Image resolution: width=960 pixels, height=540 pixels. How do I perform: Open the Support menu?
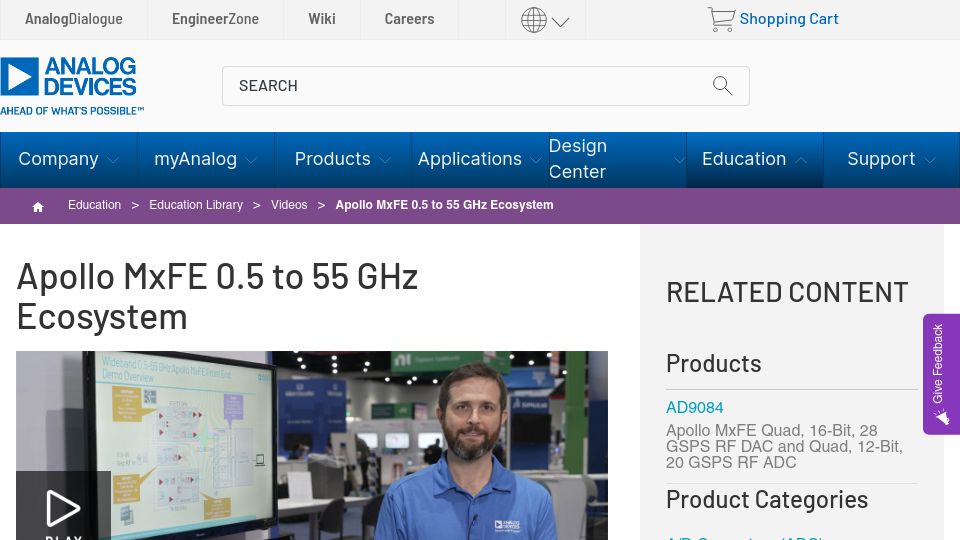881,159
